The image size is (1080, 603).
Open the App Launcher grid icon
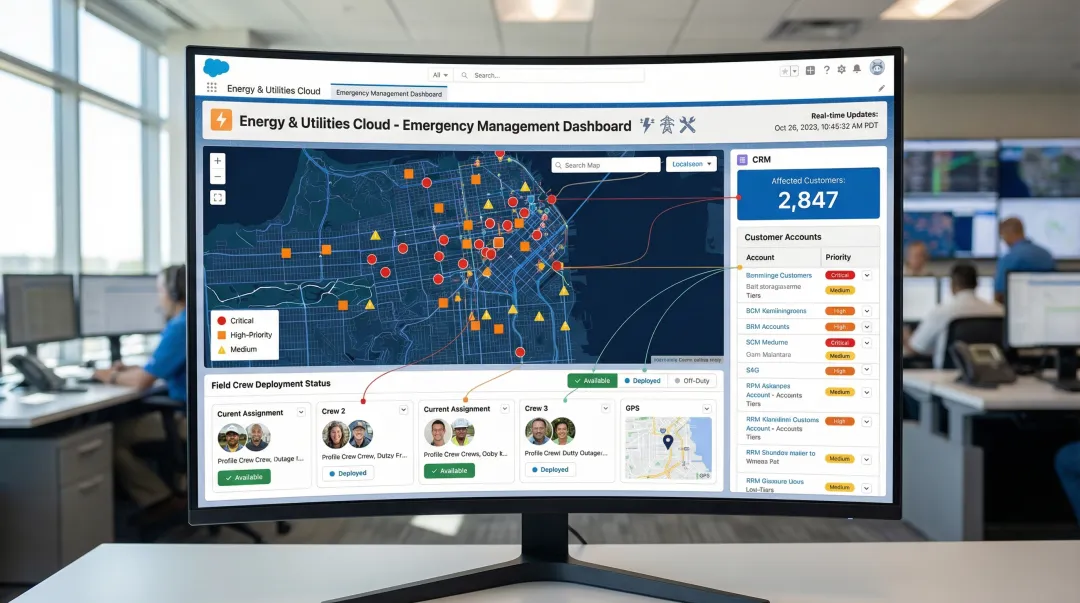(x=211, y=88)
